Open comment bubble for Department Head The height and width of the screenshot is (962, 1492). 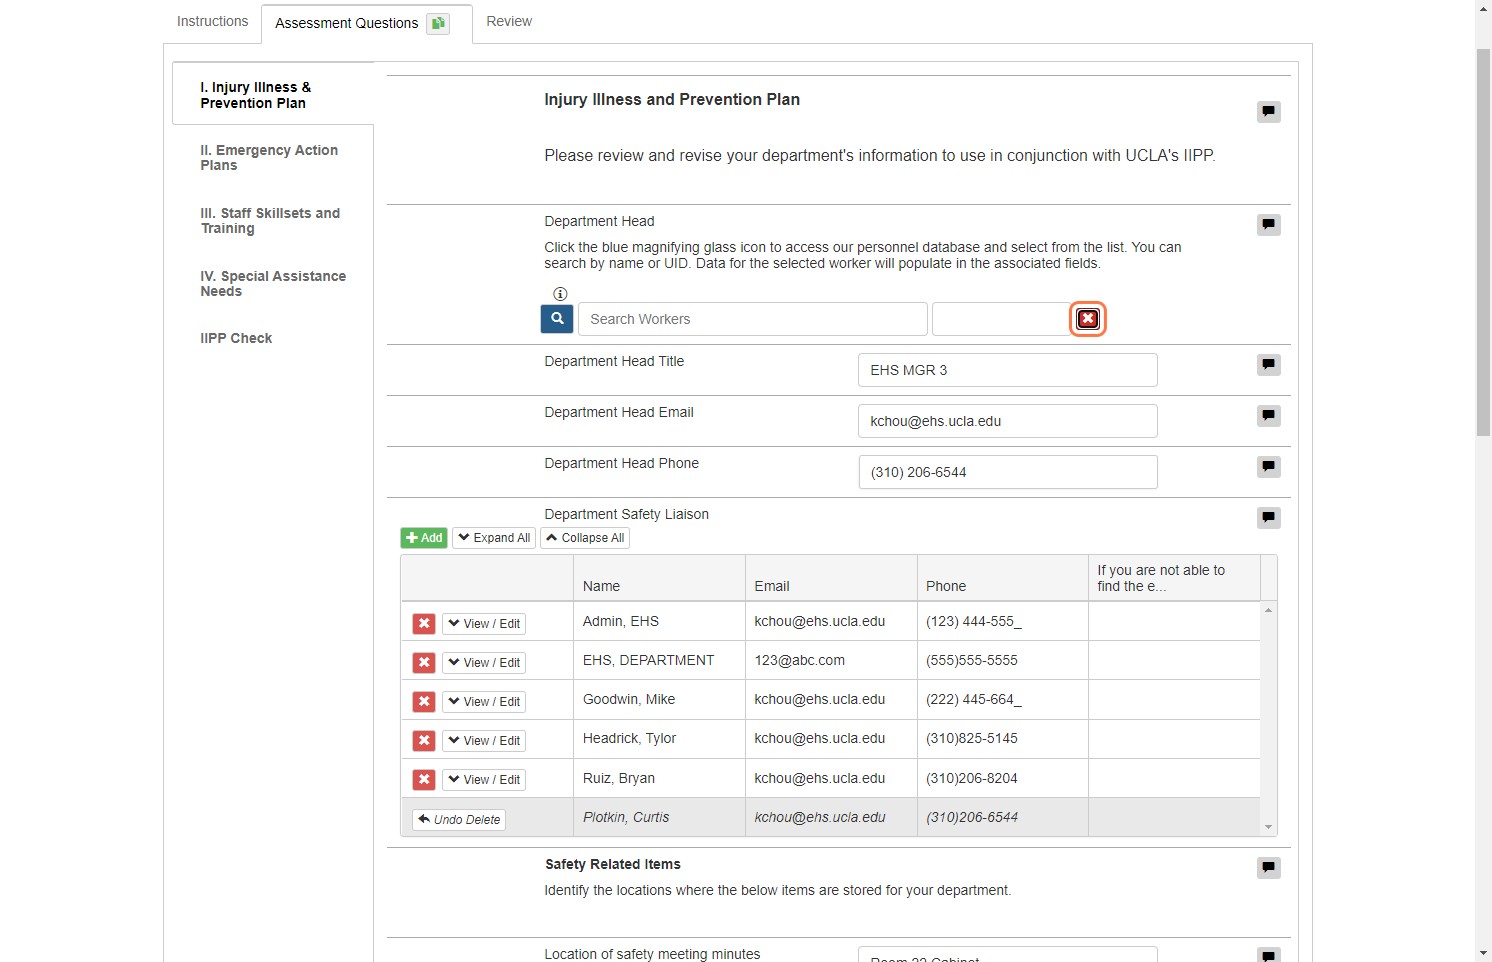[1268, 224]
